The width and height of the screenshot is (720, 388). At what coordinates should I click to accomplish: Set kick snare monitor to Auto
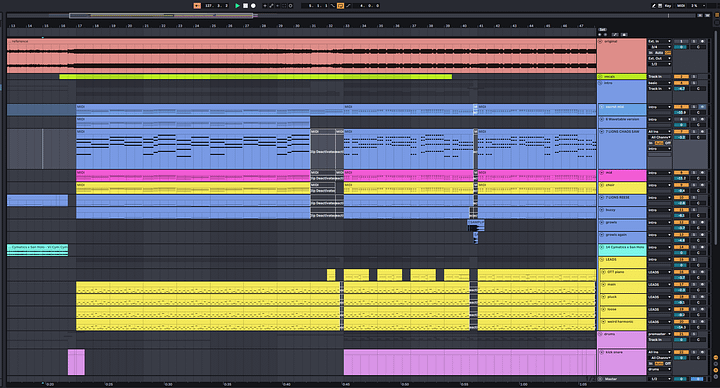coord(659,364)
